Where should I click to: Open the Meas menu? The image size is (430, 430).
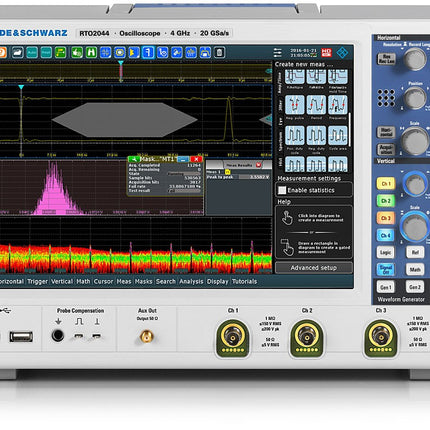[124, 281]
